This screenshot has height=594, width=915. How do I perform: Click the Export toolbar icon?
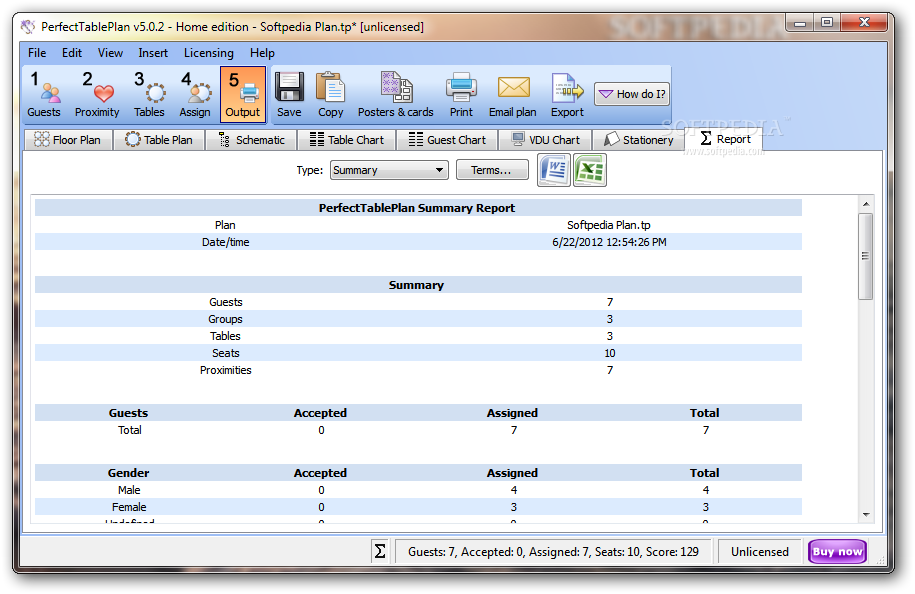pyautogui.click(x=567, y=95)
